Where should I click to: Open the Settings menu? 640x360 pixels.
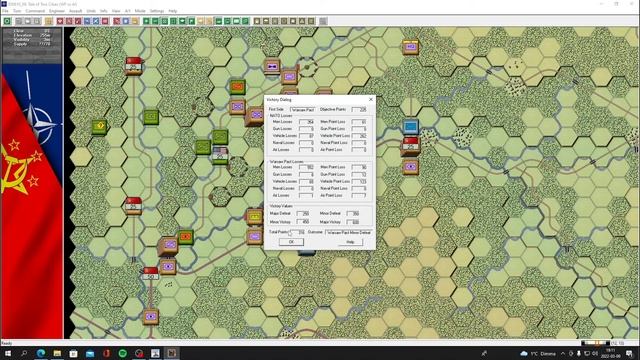pyautogui.click(x=157, y=11)
